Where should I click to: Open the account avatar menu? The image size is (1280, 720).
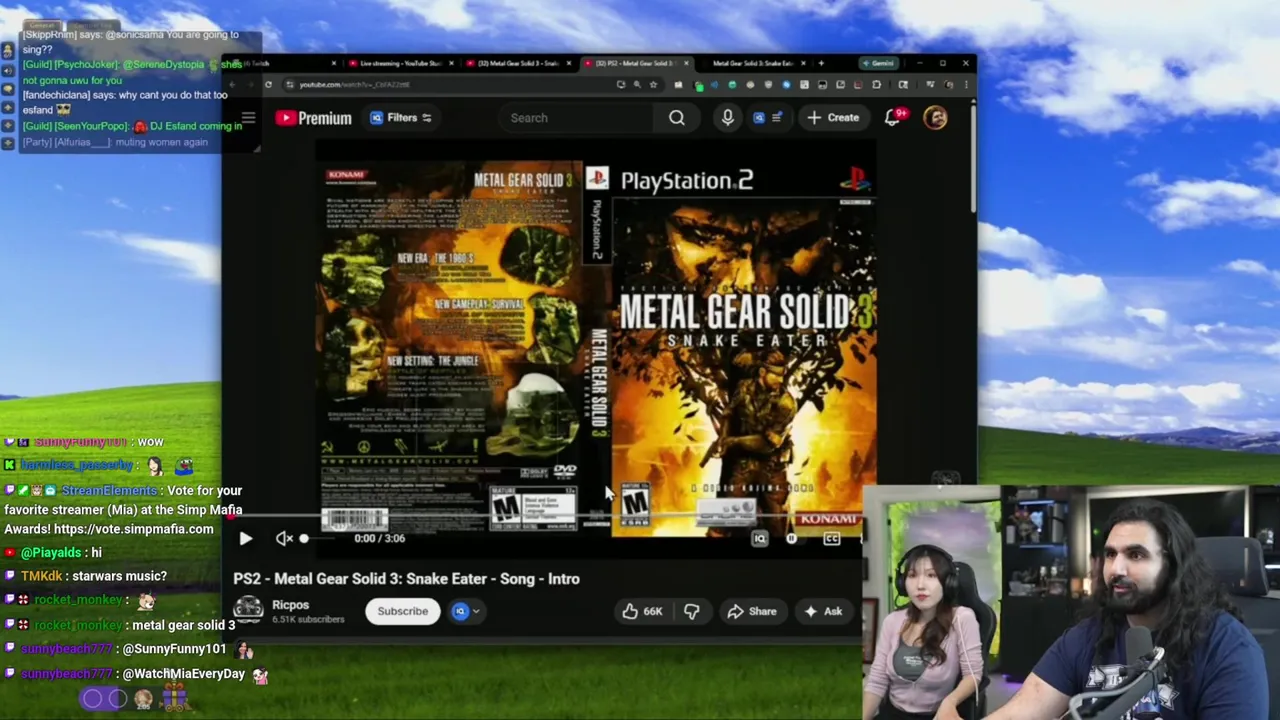[935, 118]
